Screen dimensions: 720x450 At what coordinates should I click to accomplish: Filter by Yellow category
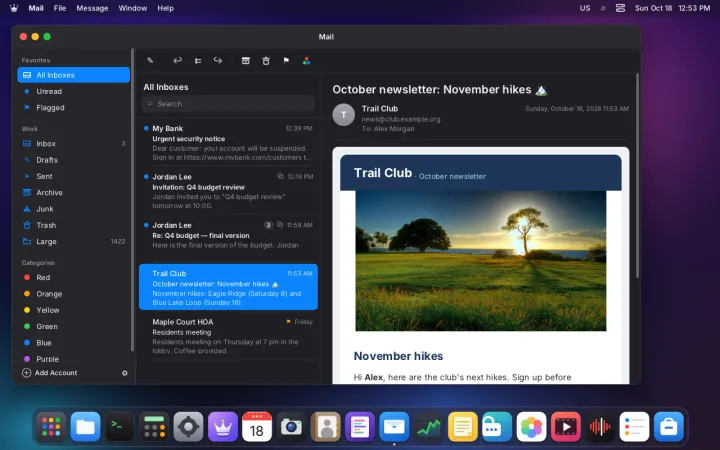click(73, 310)
